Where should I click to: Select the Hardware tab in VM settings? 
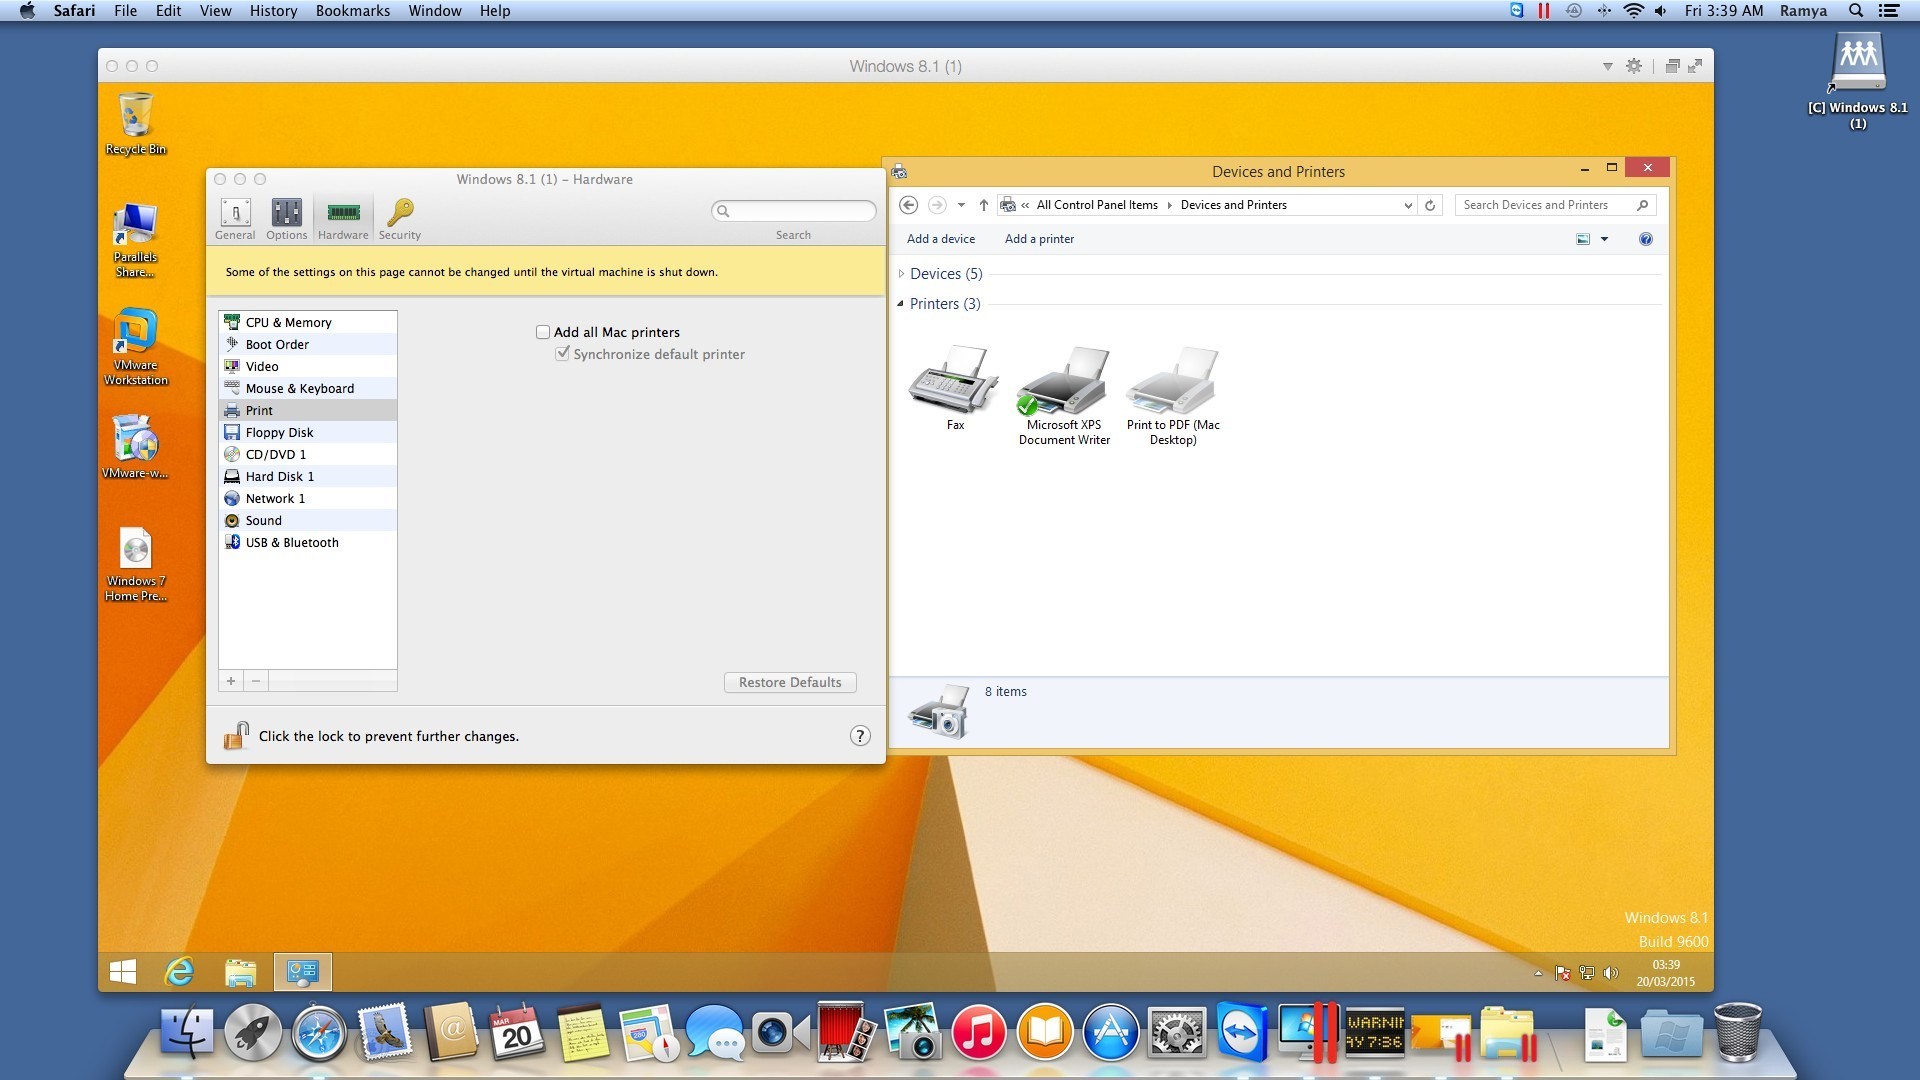pos(342,218)
